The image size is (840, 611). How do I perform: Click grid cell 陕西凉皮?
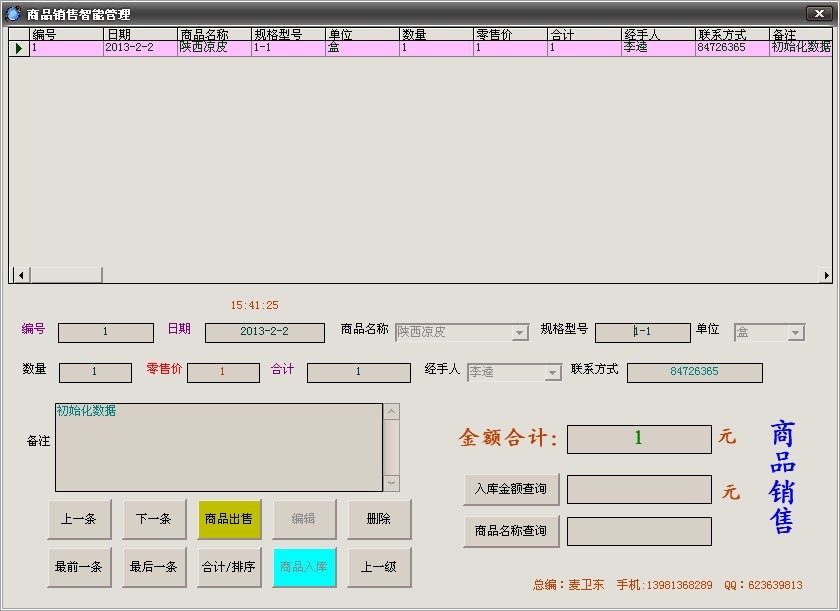coord(214,48)
